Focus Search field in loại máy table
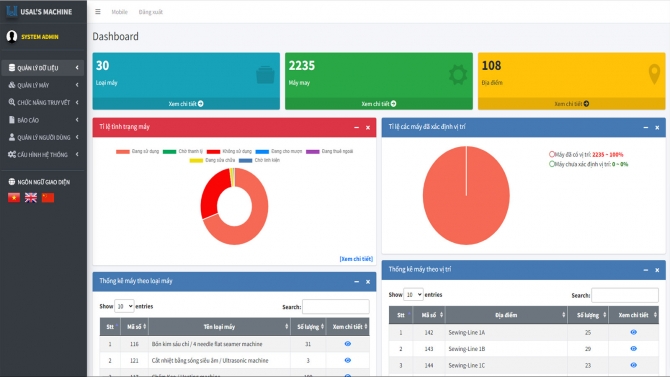 point(336,306)
